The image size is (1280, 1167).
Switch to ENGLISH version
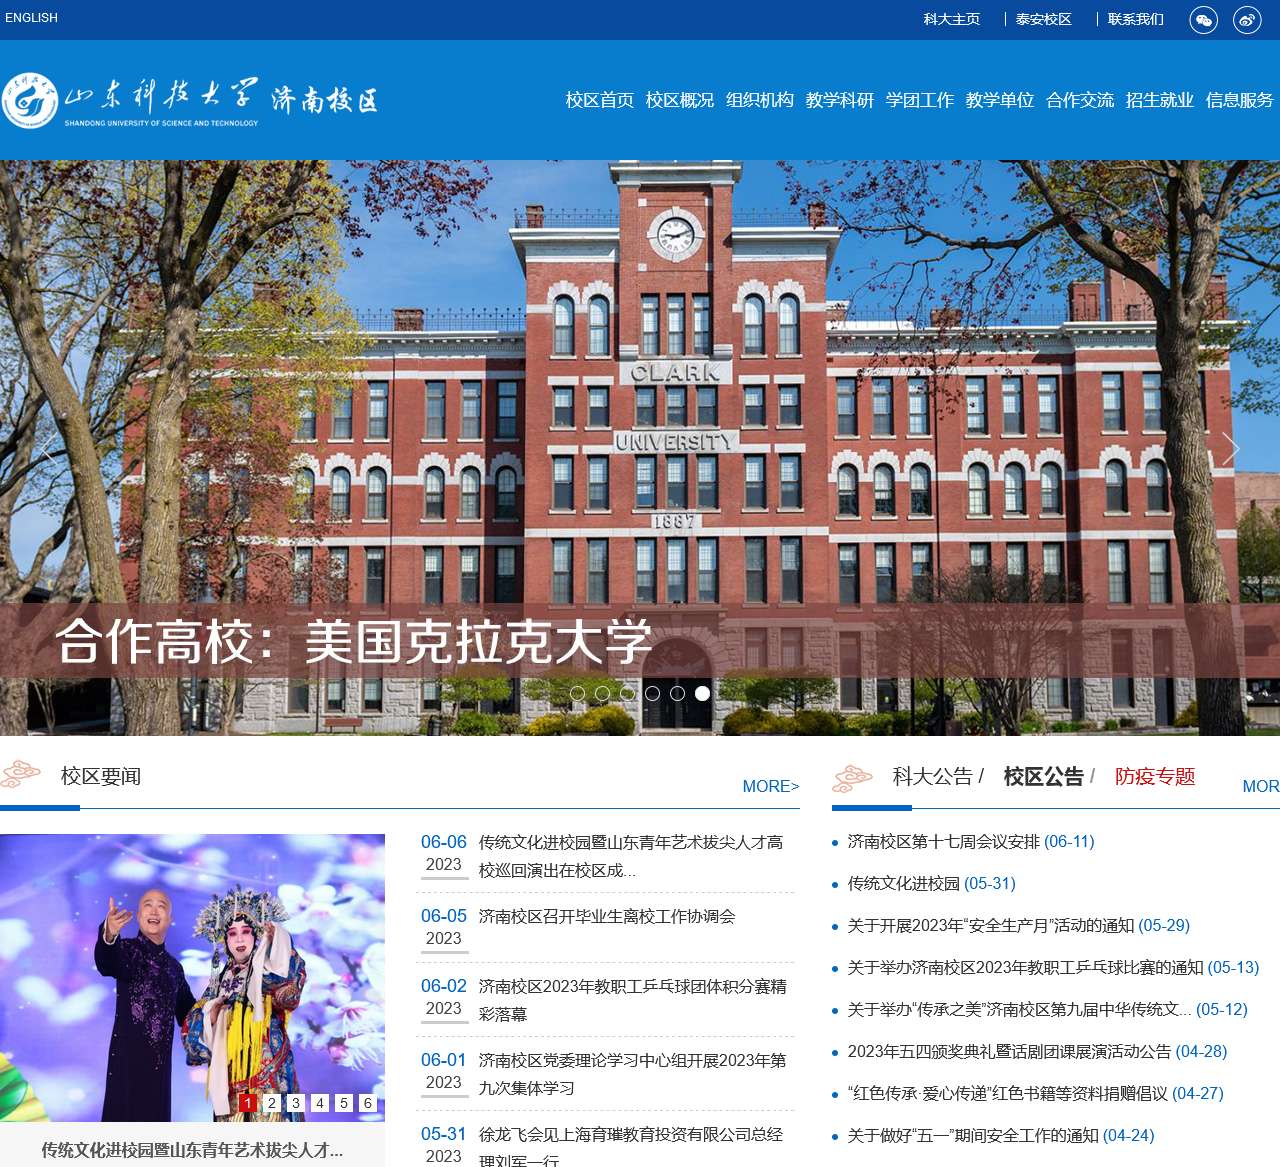point(31,18)
